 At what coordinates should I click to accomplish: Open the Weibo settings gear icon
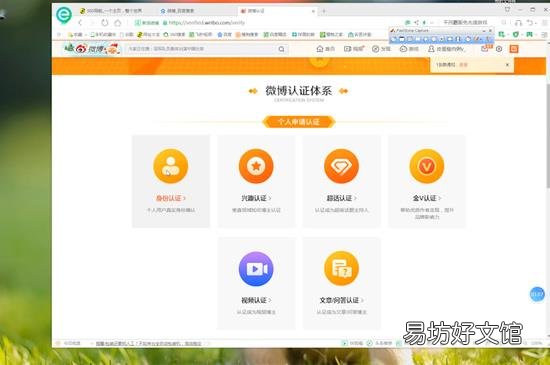(499, 49)
